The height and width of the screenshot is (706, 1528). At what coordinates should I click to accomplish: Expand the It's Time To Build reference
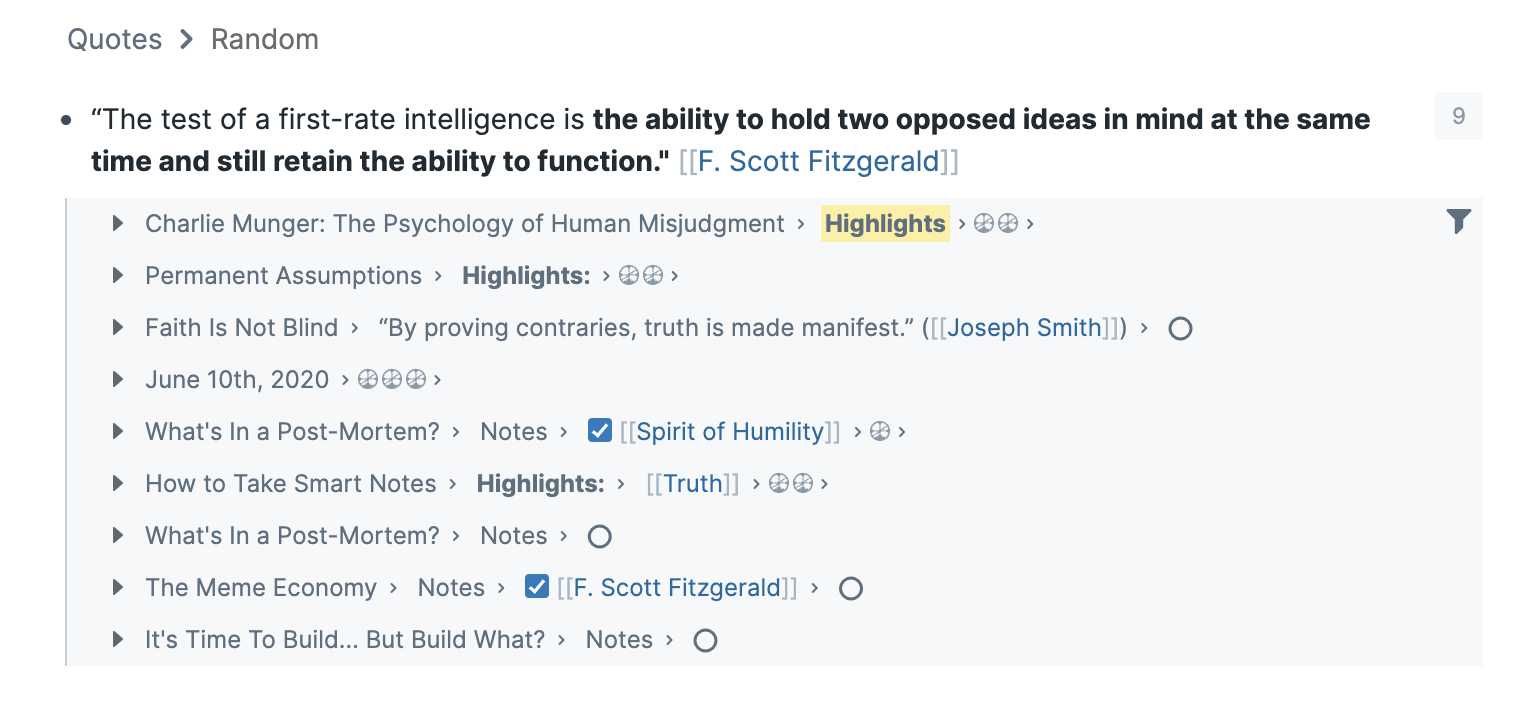point(118,639)
